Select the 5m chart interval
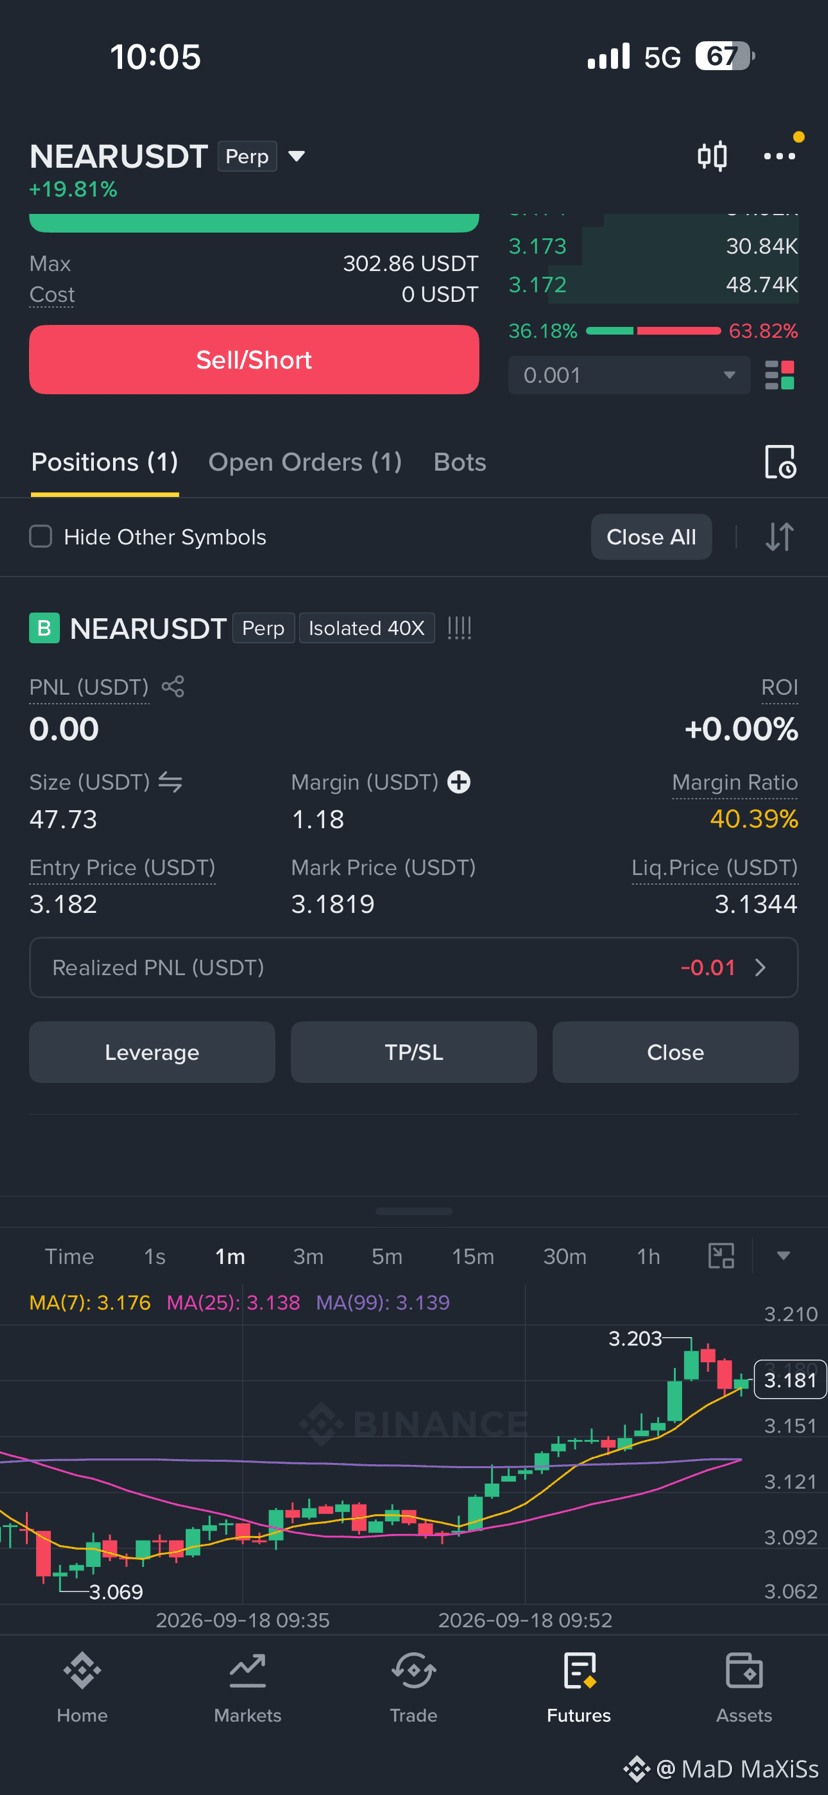The height and width of the screenshot is (1795, 828). click(387, 1256)
